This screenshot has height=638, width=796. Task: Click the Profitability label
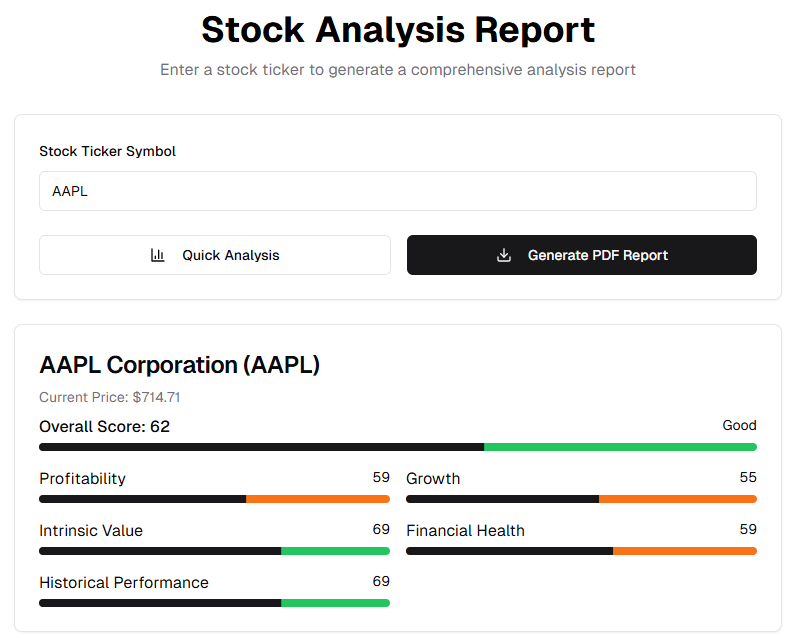pyautogui.click(x=83, y=479)
